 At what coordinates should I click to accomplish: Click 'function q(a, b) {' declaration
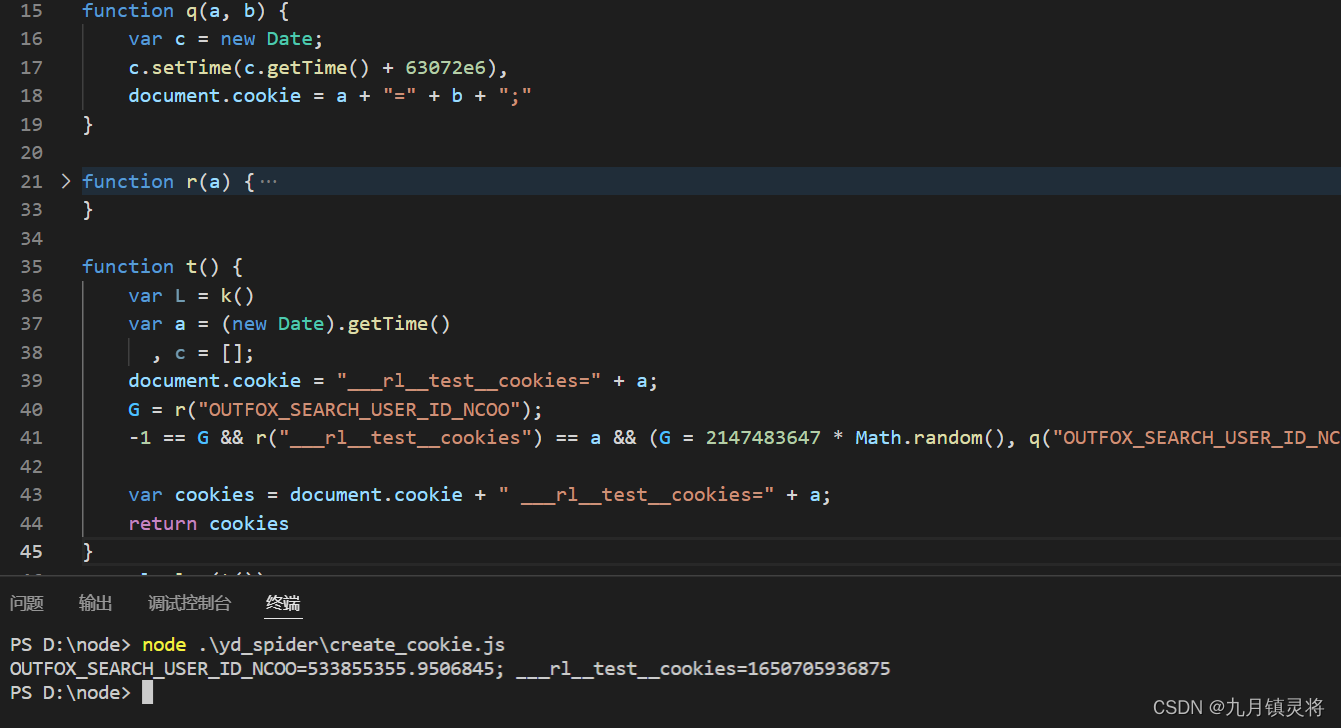(x=185, y=11)
